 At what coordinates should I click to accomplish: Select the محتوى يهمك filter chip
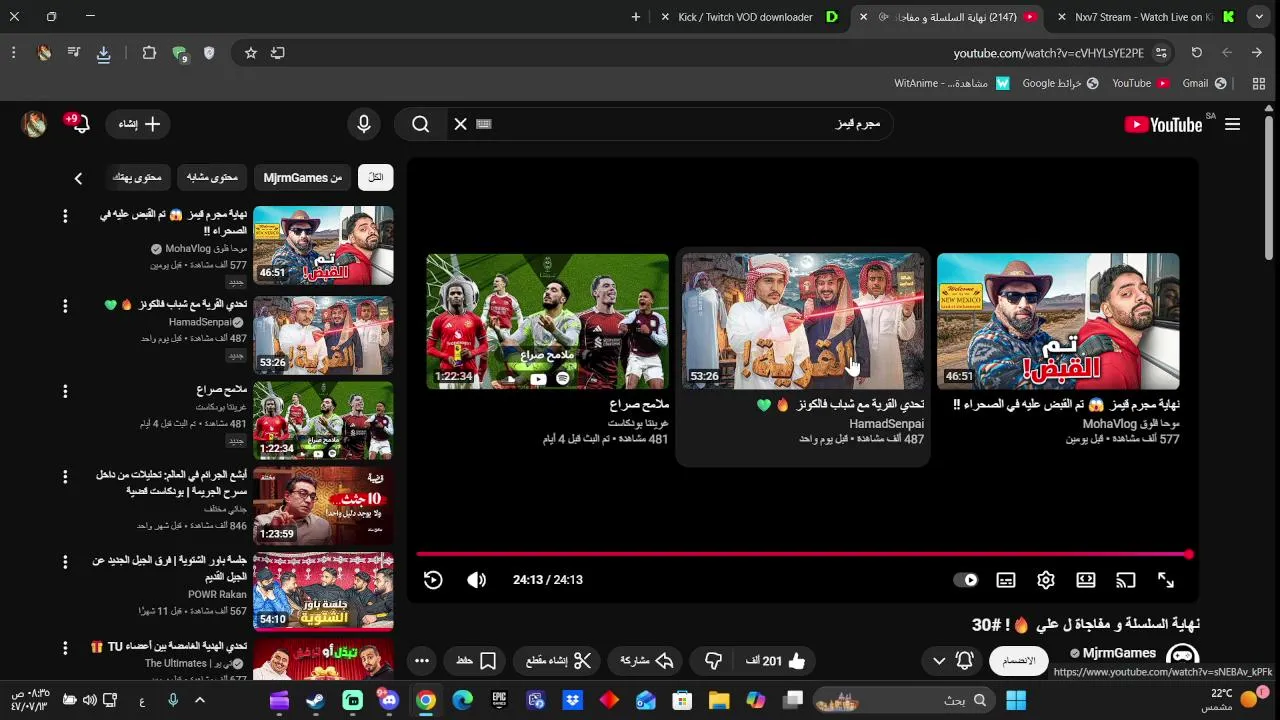[137, 177]
